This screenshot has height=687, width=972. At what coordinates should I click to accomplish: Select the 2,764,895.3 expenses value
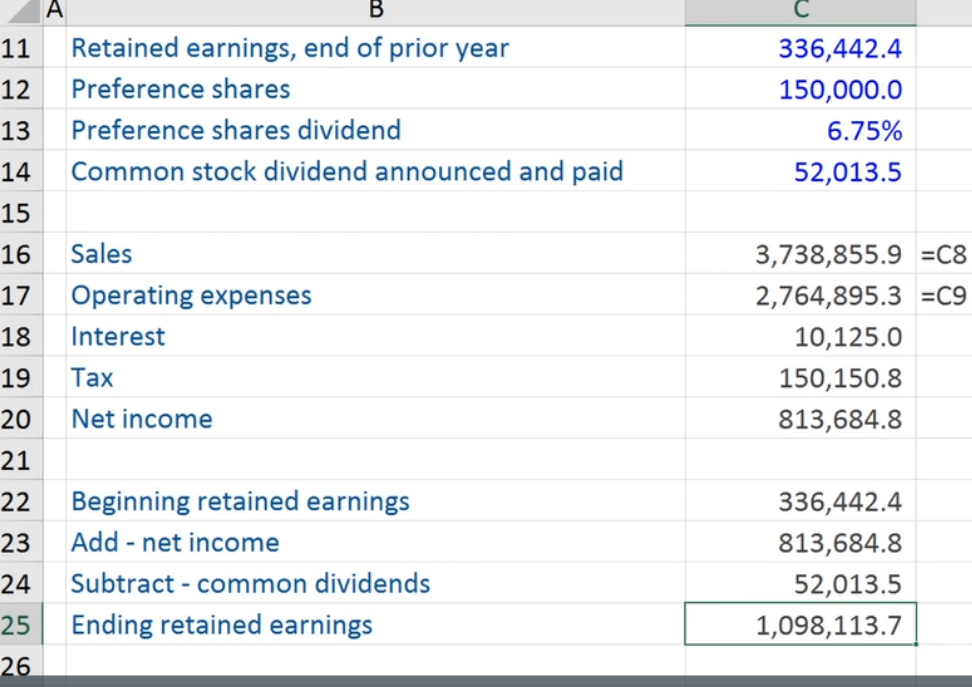[800, 295]
